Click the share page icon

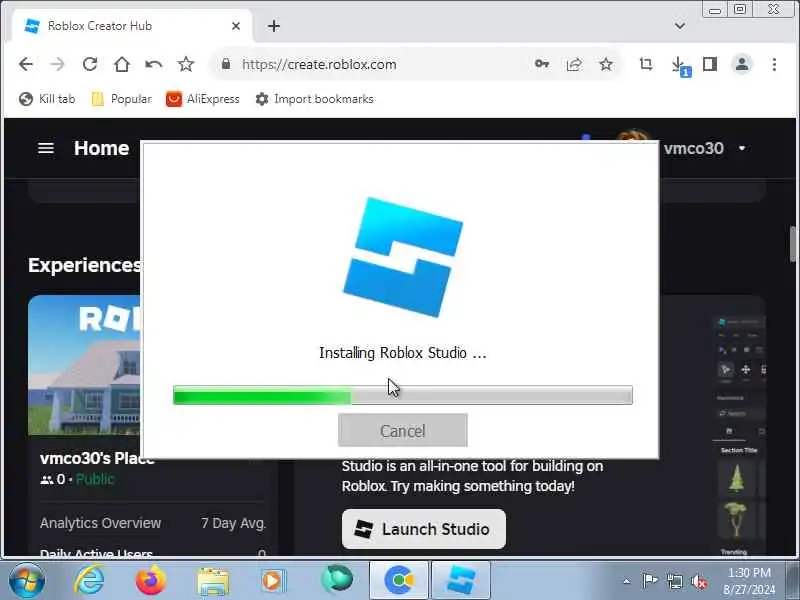click(x=574, y=64)
